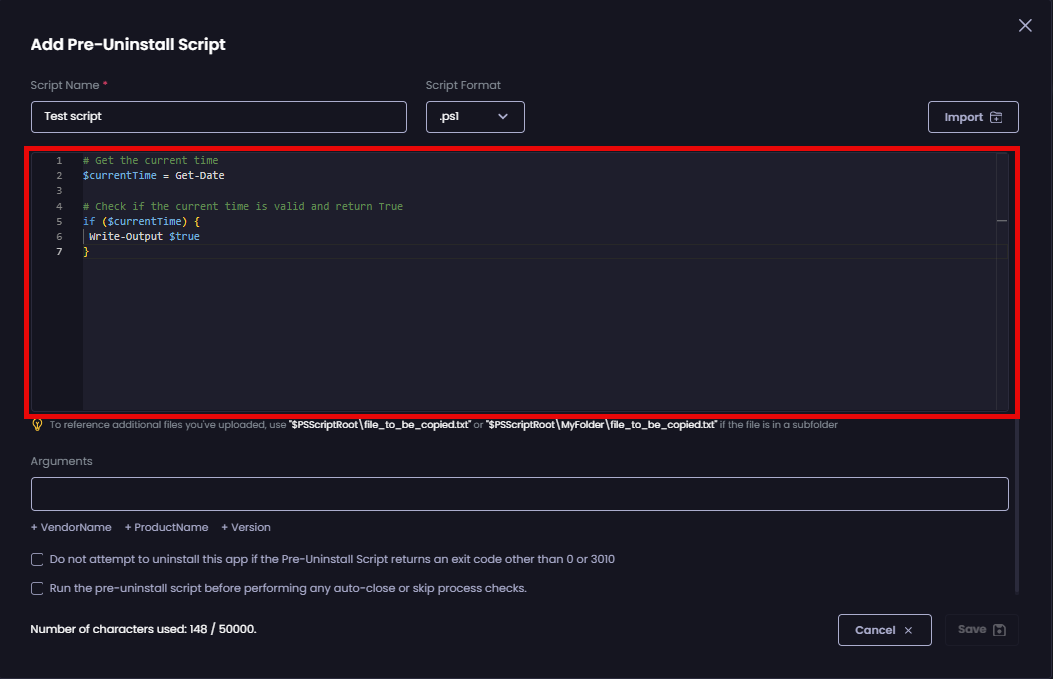Place cursor in the Script Name field
The width and height of the screenshot is (1053, 679).
coord(218,116)
